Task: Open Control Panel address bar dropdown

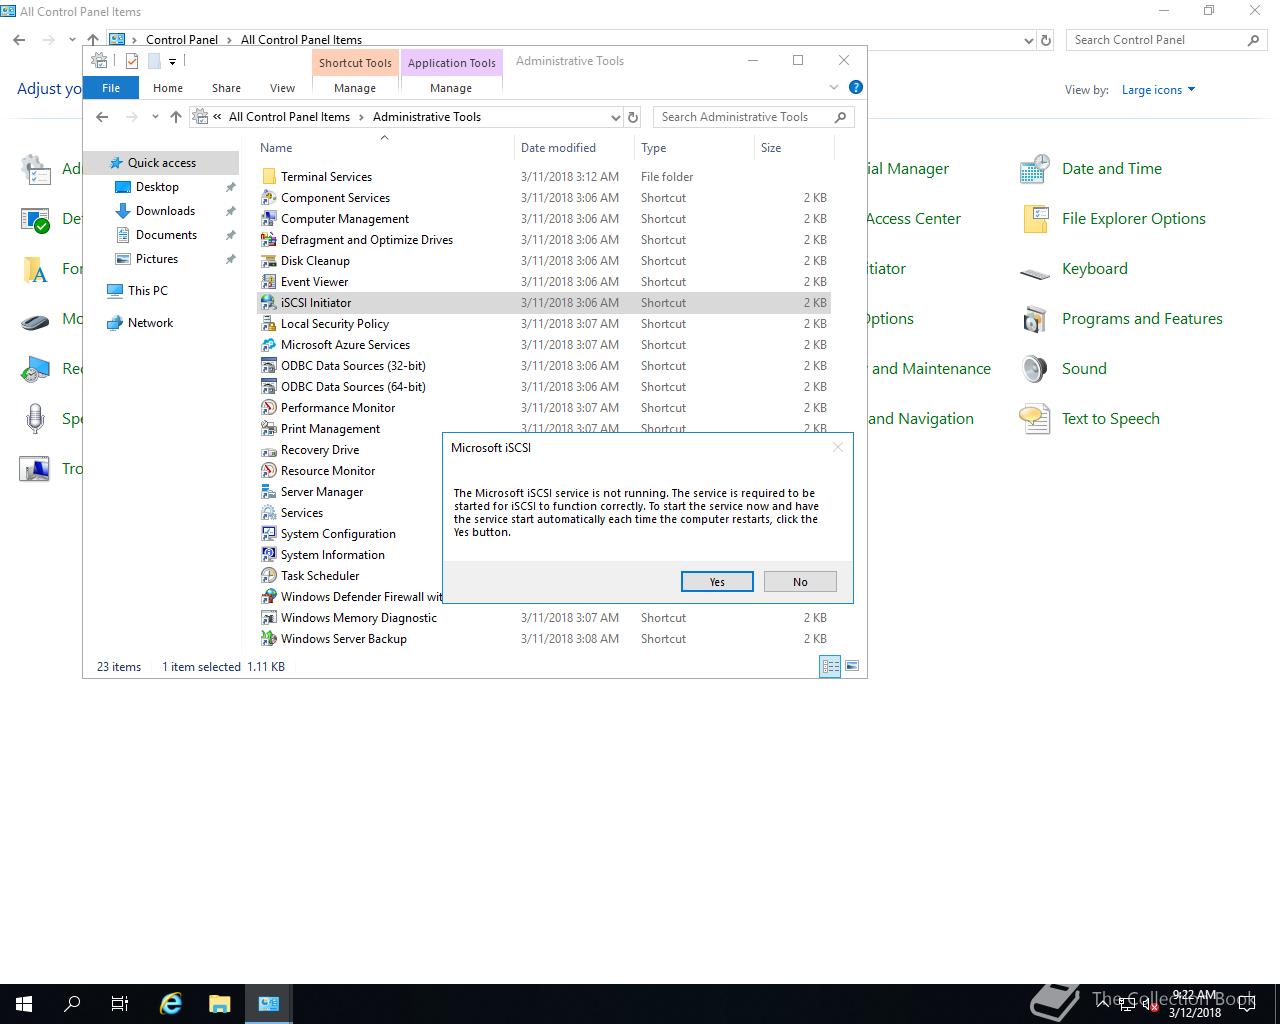Action: pos(1029,40)
